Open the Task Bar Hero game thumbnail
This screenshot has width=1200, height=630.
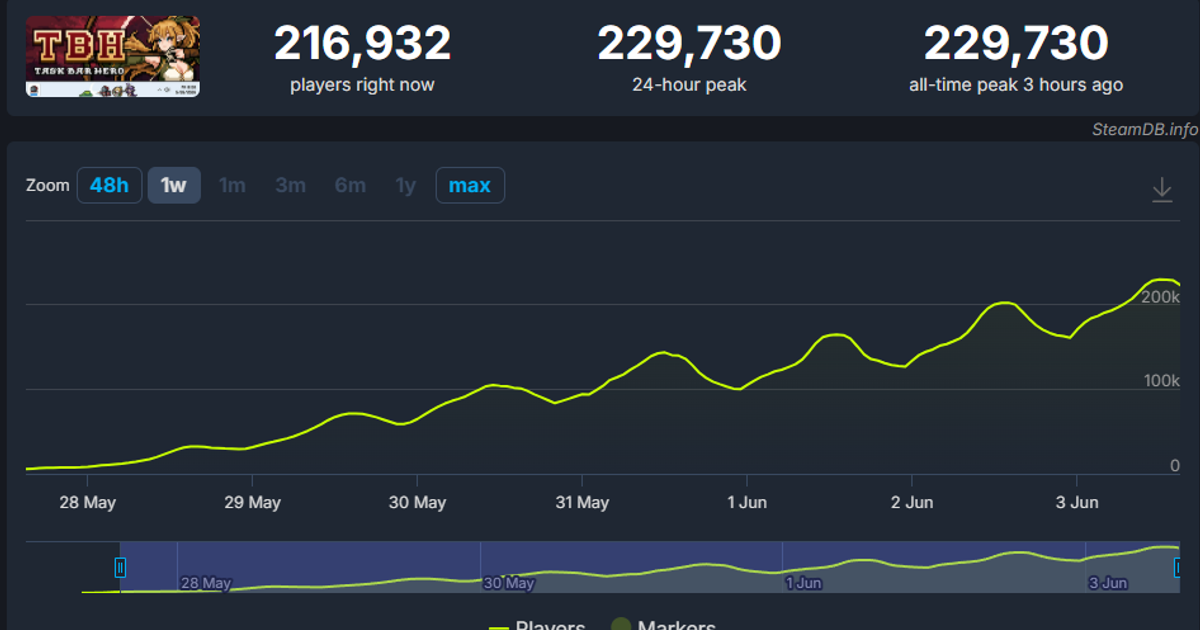pyautogui.click(x=113, y=57)
